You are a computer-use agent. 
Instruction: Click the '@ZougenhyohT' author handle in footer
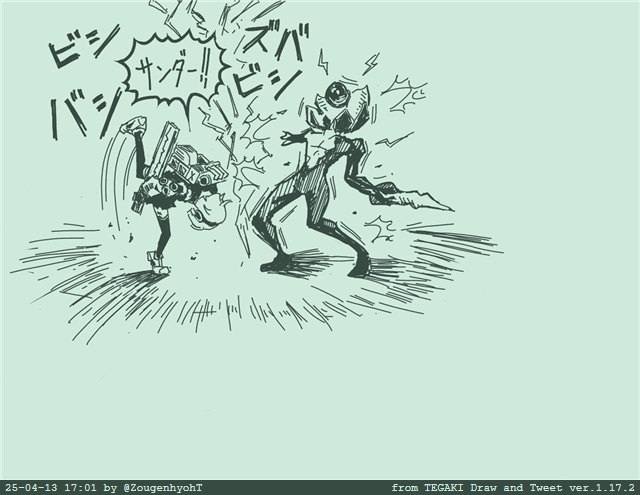tap(162, 488)
